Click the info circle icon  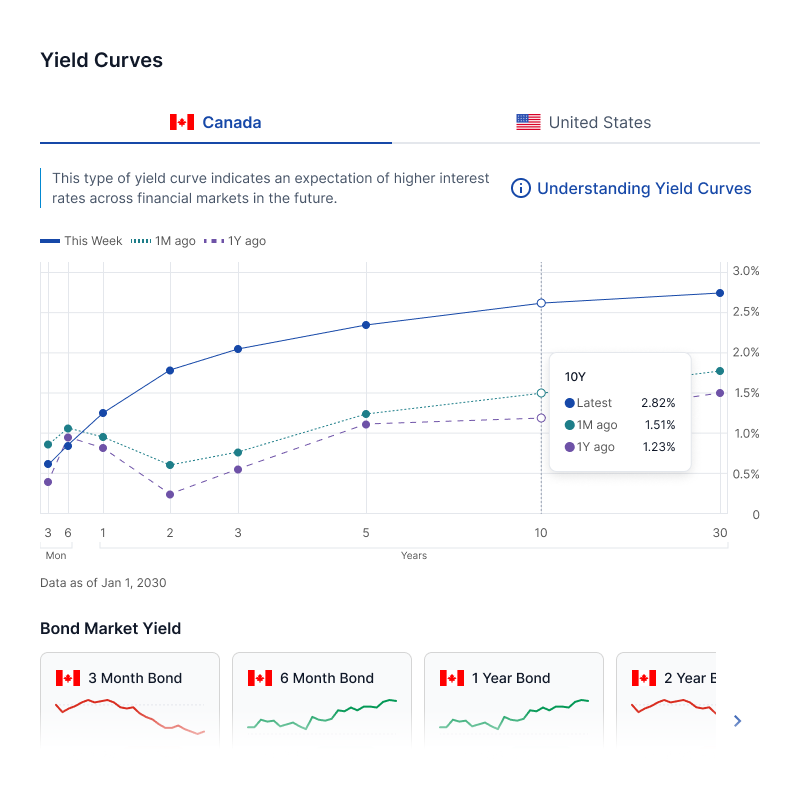(x=520, y=188)
